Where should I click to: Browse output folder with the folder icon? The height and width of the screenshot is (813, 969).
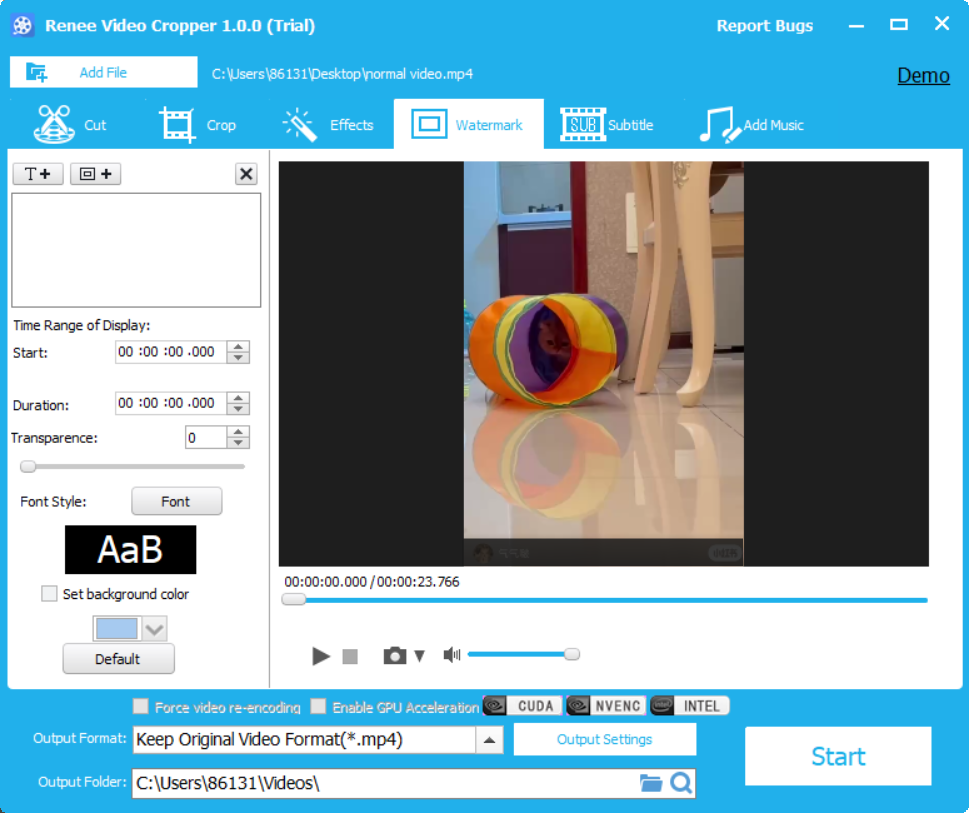click(x=651, y=783)
